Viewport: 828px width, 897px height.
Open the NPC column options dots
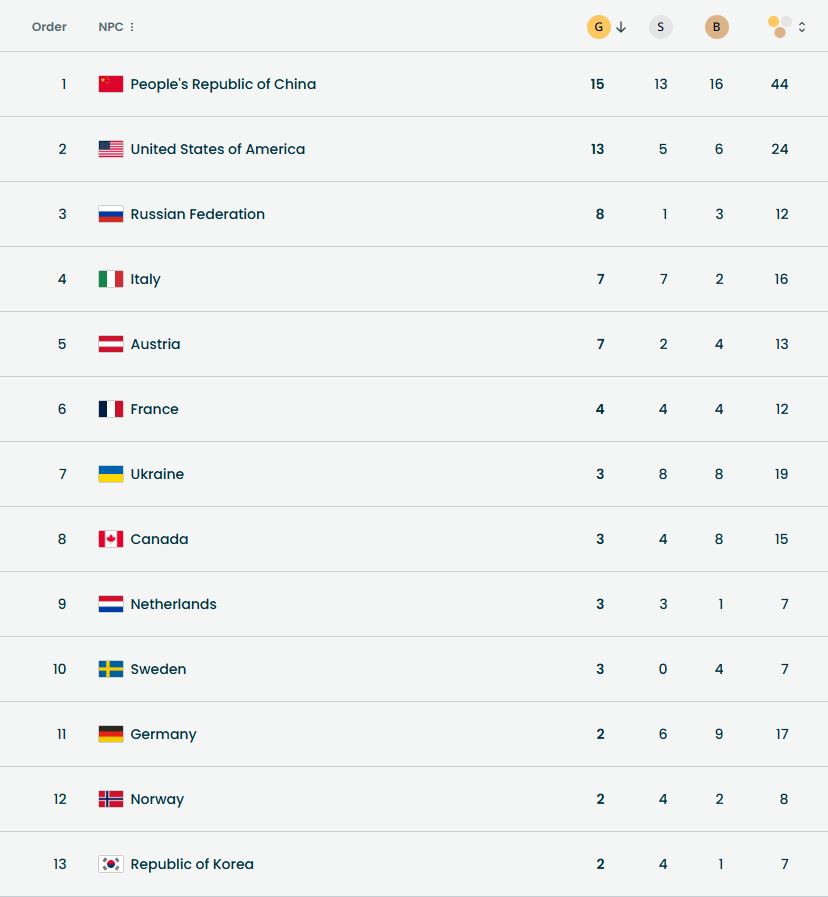pos(132,27)
